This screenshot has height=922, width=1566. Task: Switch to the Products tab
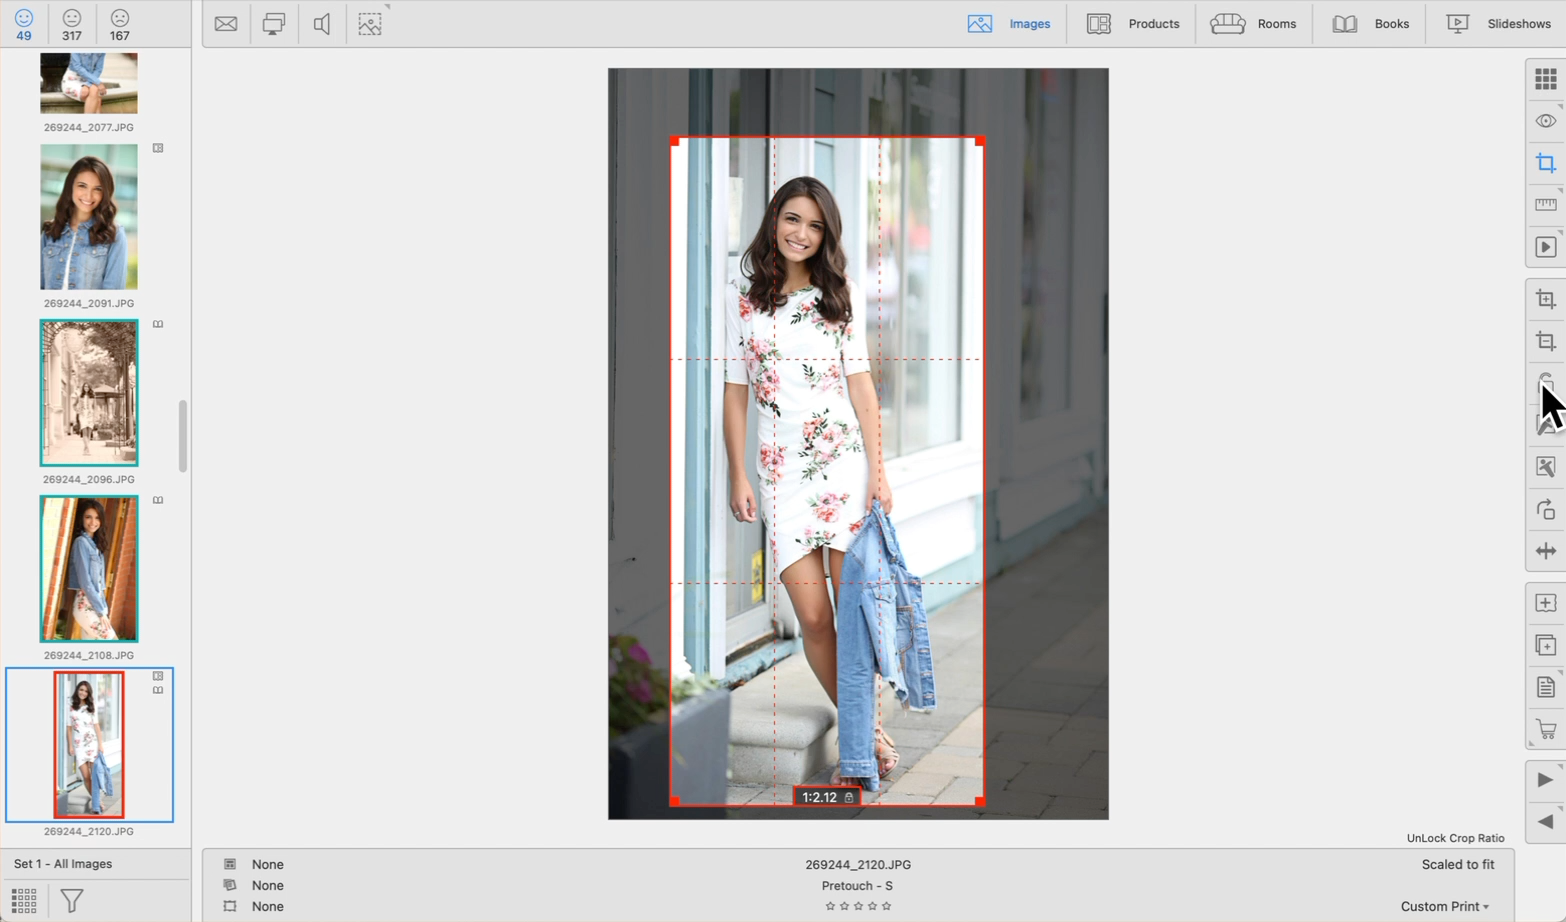1133,24
